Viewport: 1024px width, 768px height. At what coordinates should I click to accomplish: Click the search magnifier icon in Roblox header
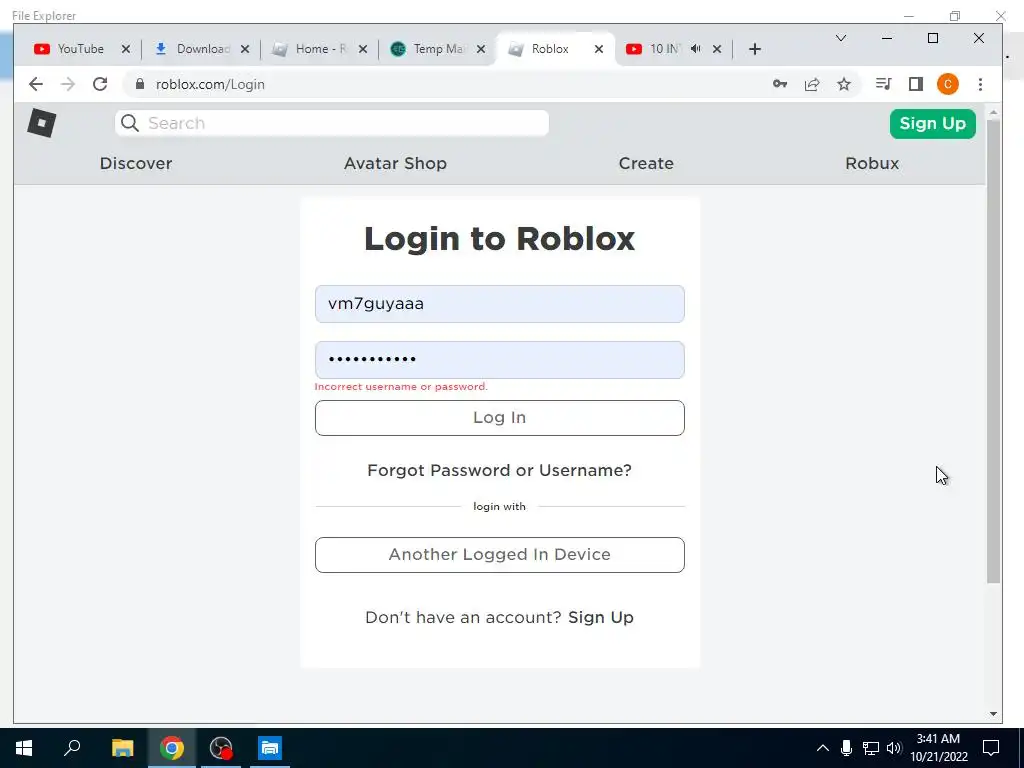click(x=130, y=123)
